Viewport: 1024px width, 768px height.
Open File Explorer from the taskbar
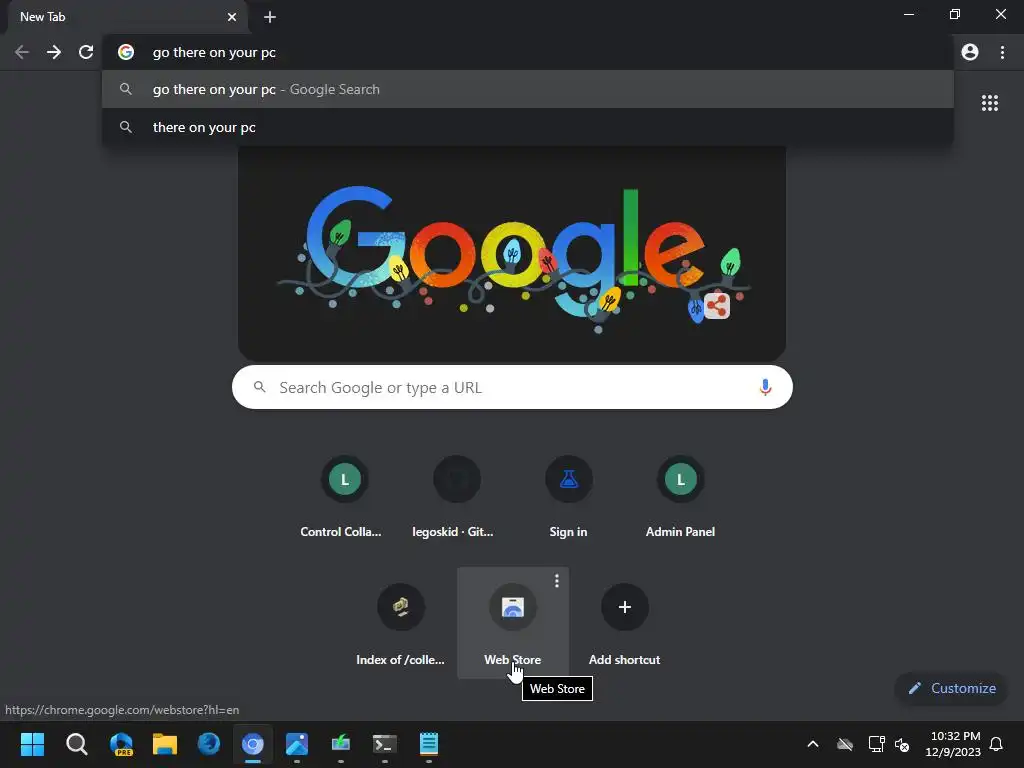pos(165,744)
